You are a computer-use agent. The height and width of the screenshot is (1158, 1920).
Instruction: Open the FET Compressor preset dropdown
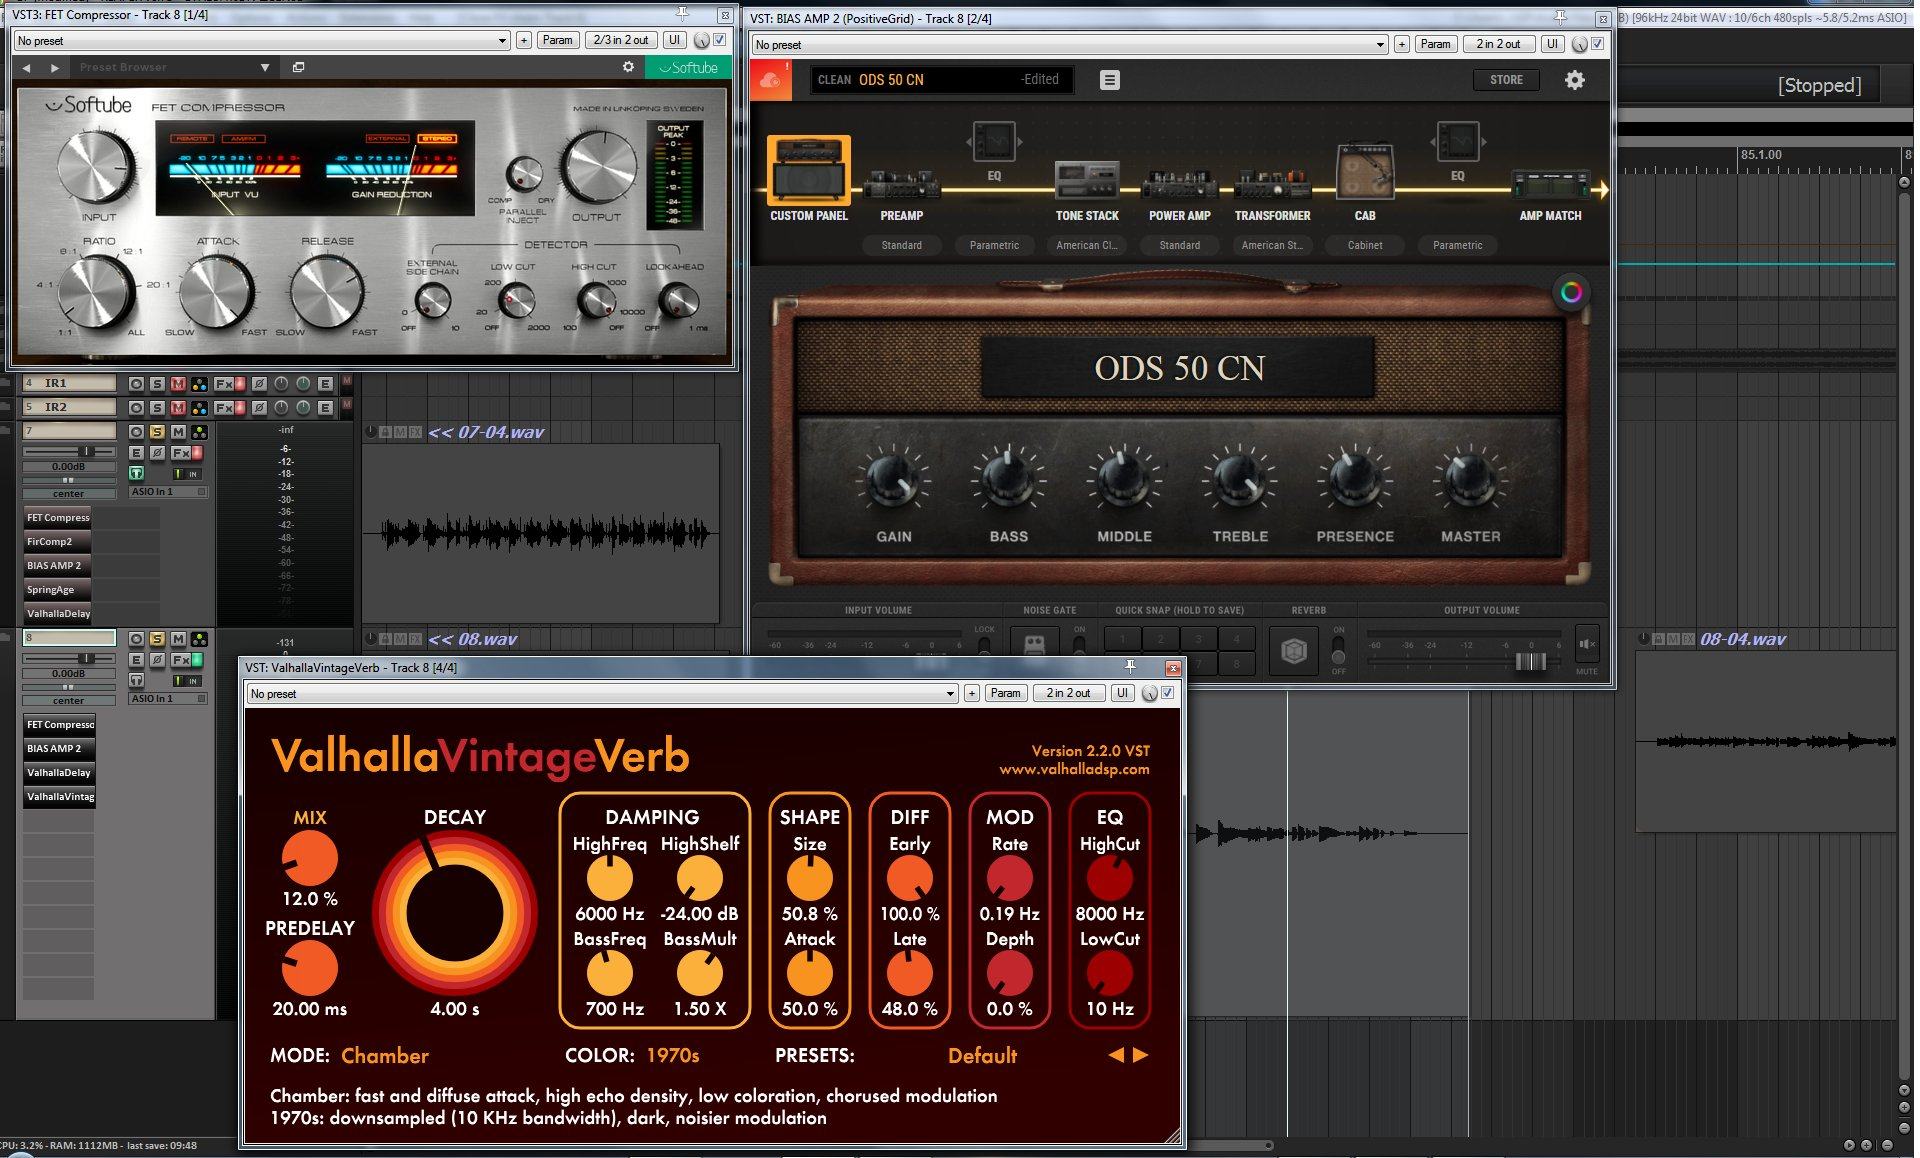502,40
